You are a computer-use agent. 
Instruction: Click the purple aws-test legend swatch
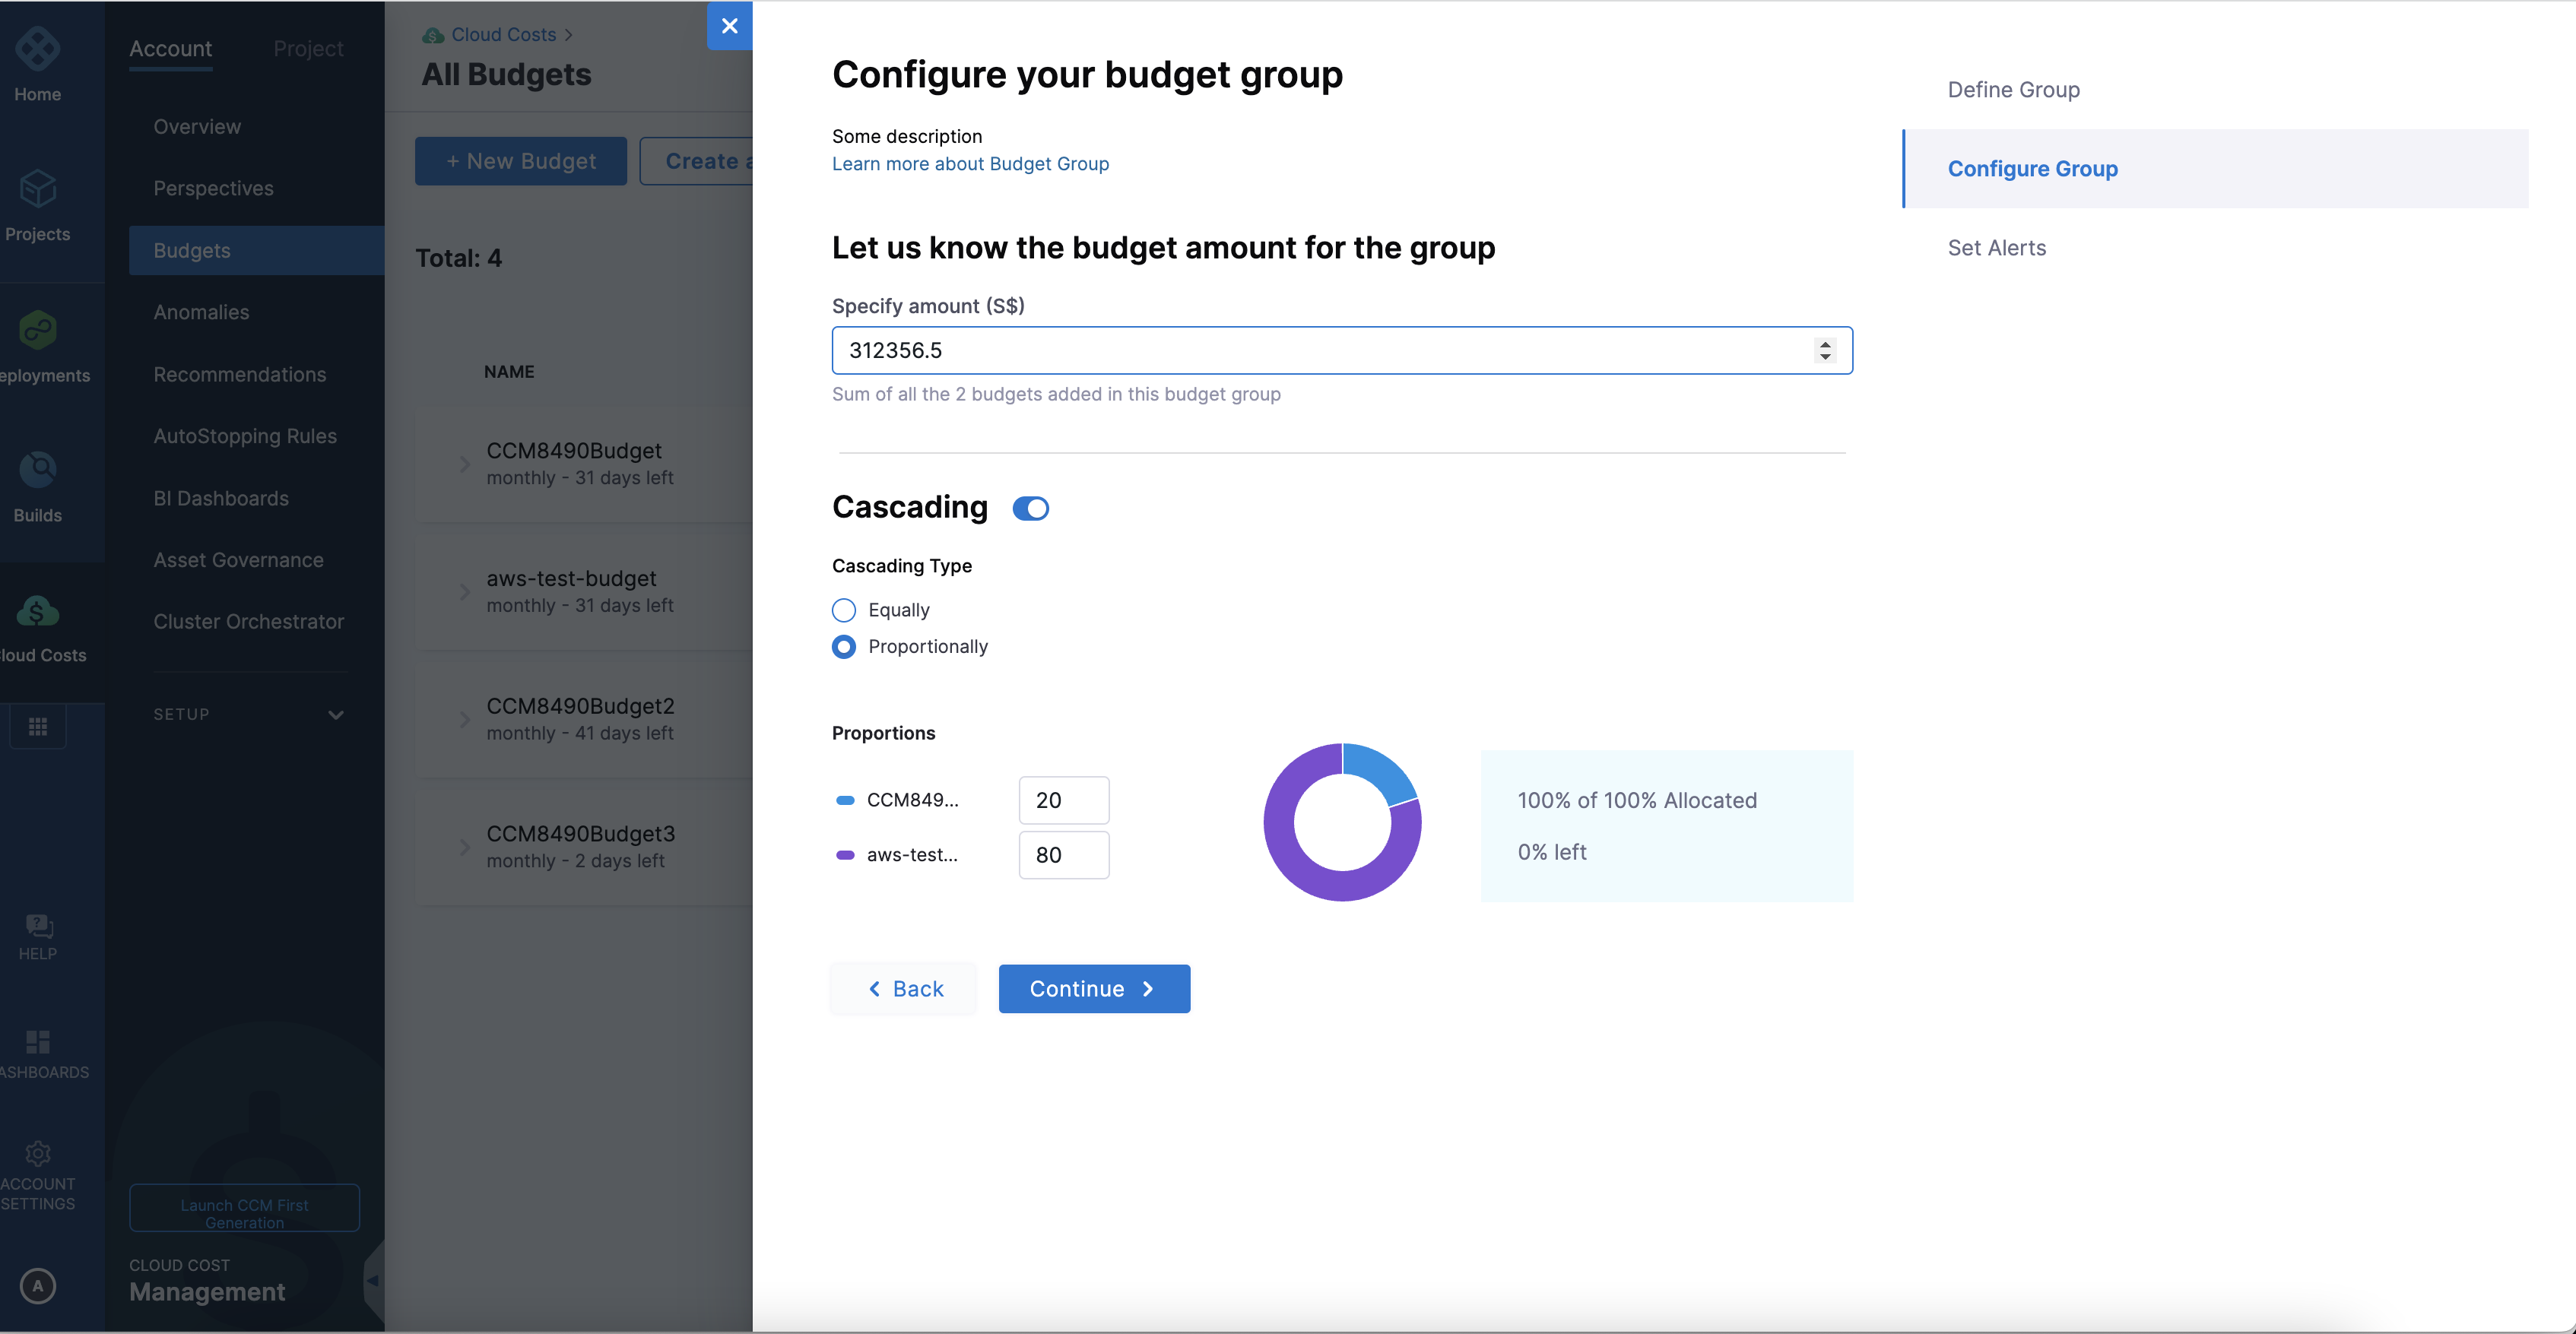point(845,855)
